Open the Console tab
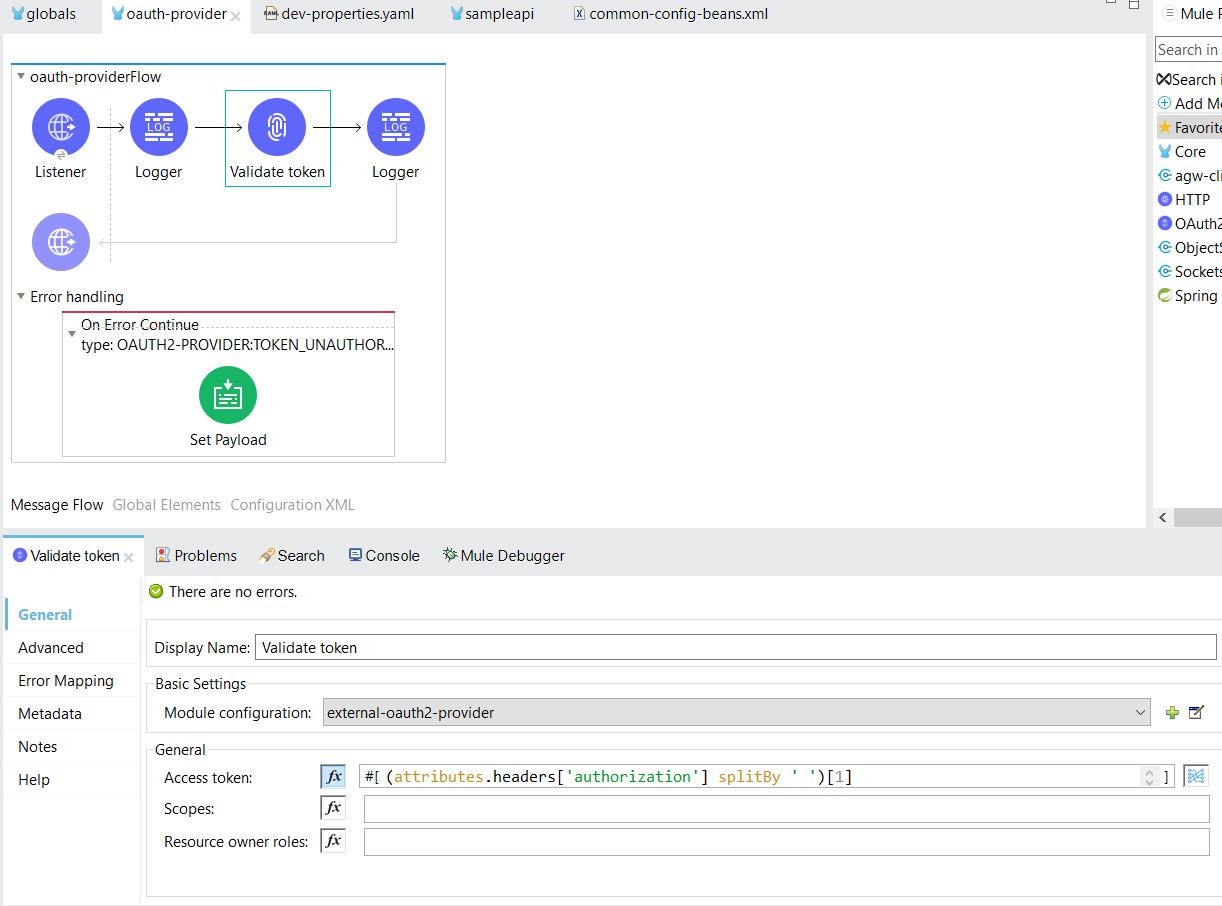This screenshot has width=1222, height=906. click(383, 556)
